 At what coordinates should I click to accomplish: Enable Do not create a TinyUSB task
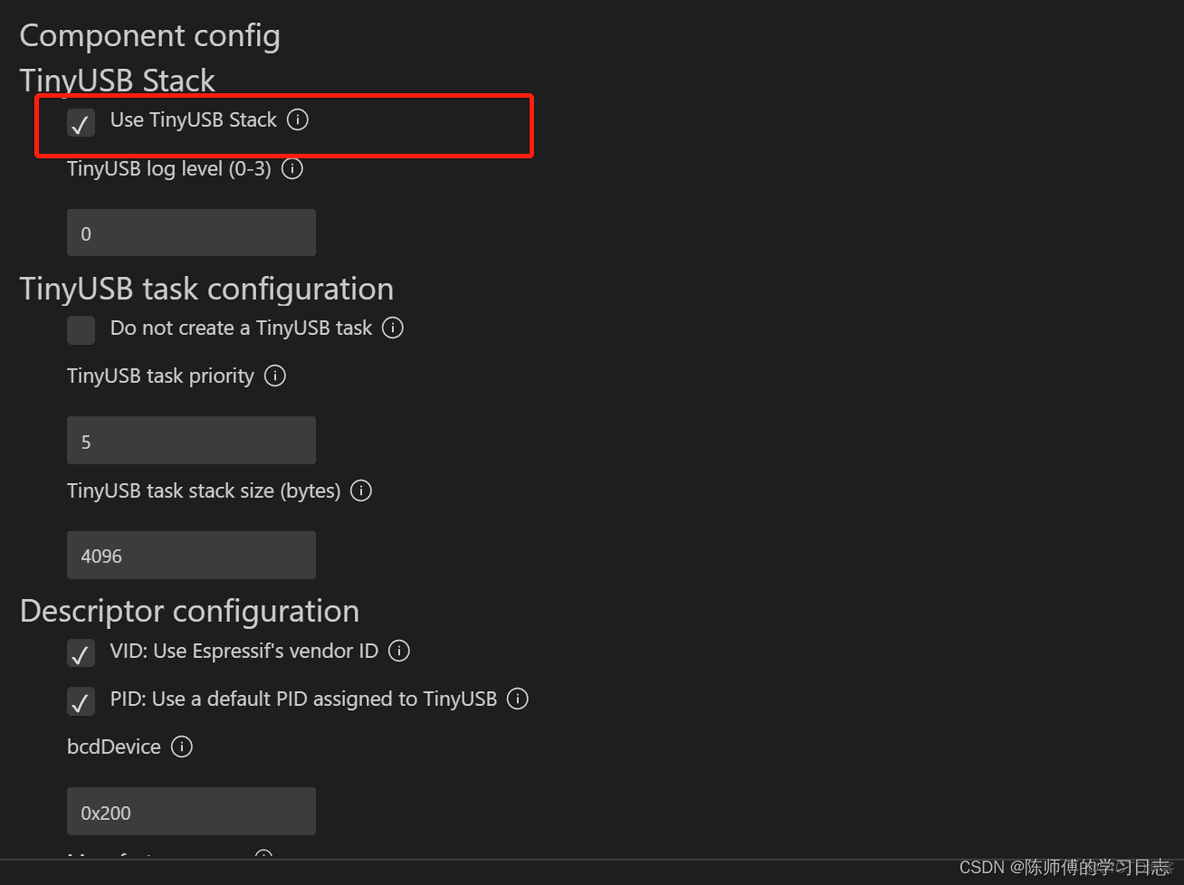pos(81,330)
